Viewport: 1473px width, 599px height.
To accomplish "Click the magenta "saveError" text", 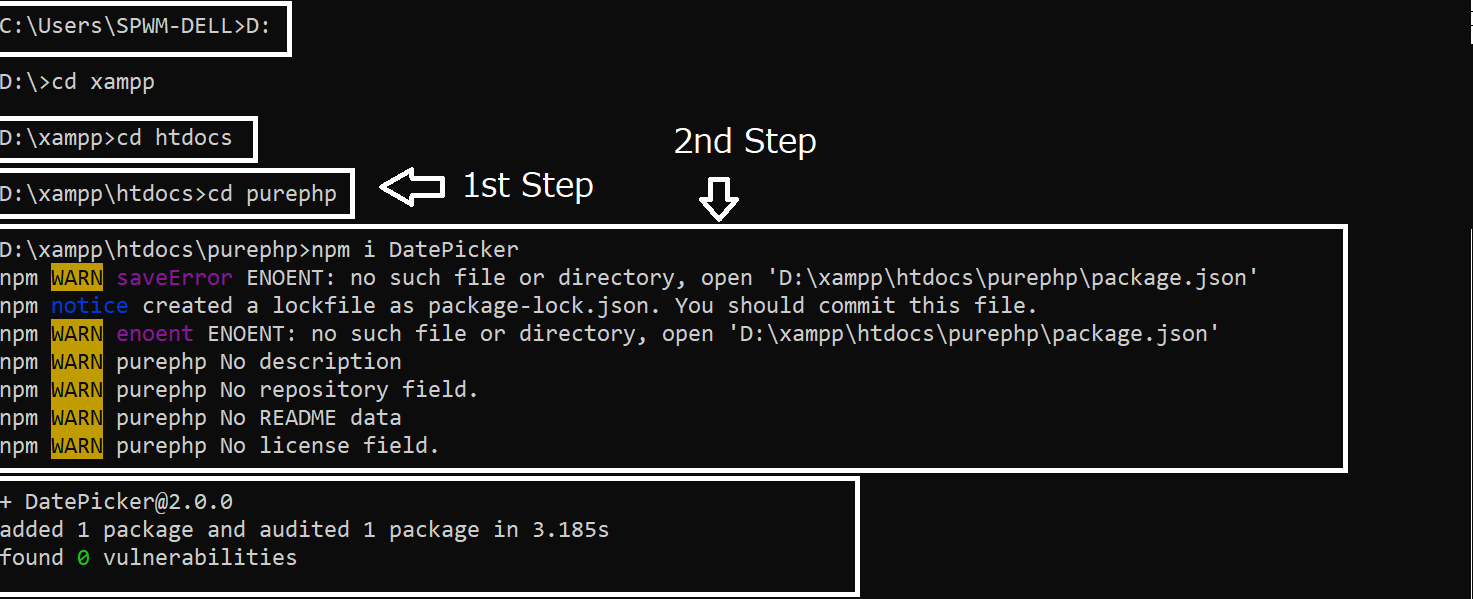I will click(x=174, y=277).
